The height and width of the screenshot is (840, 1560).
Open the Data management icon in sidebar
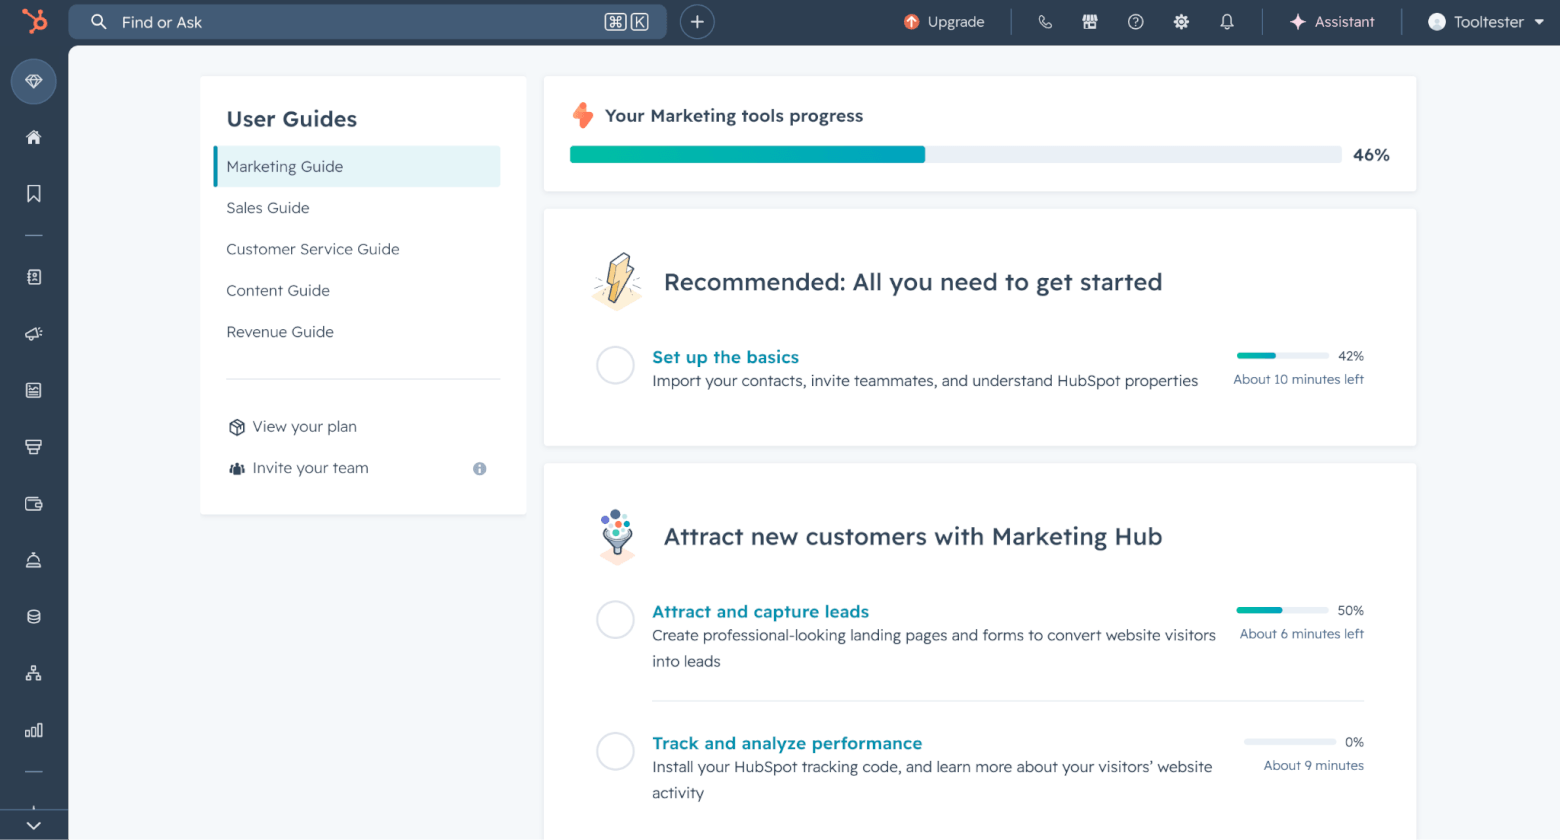tap(34, 617)
